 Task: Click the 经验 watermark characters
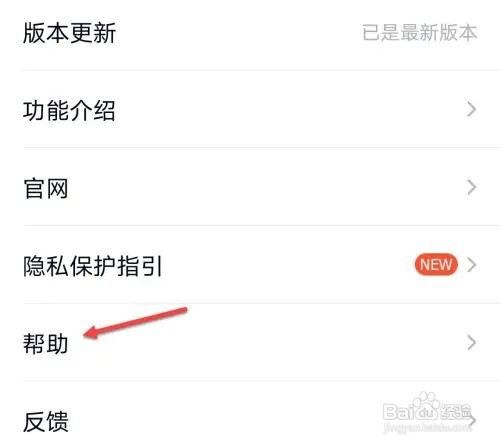[x=456, y=412]
